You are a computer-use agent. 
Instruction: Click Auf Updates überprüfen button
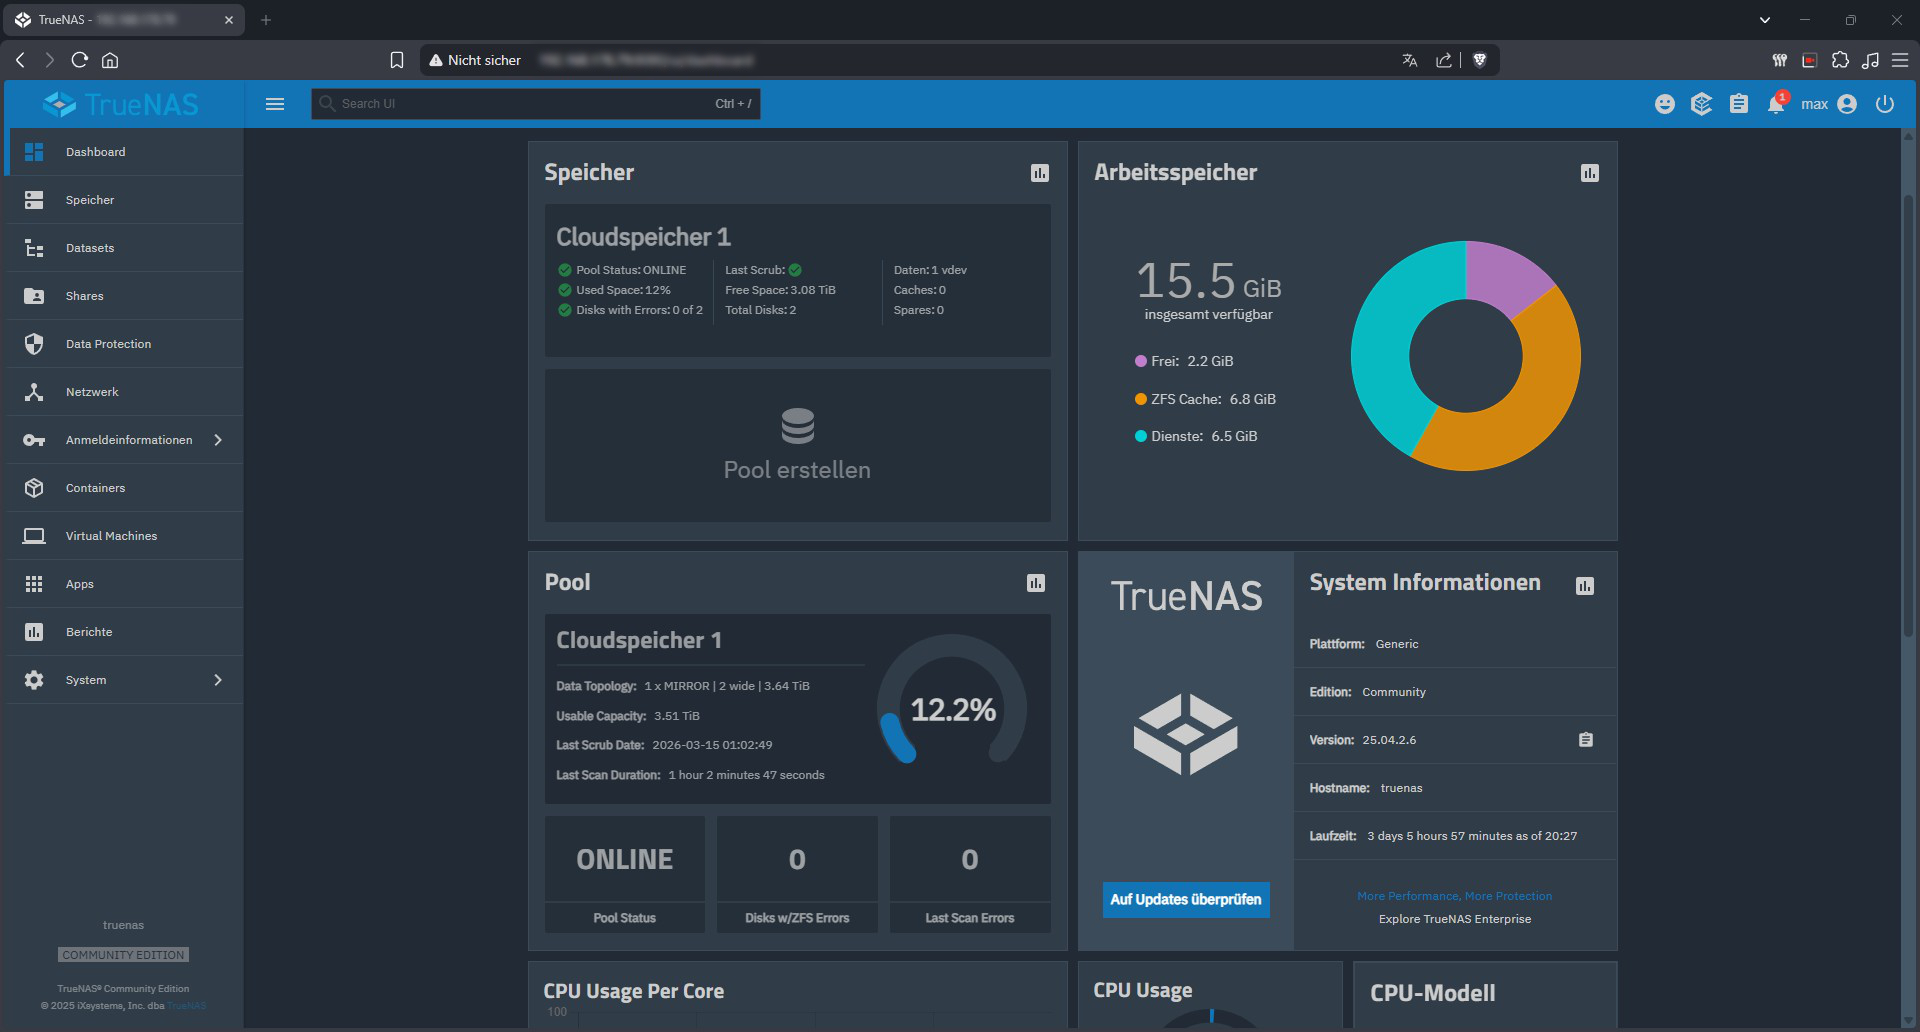1186,900
